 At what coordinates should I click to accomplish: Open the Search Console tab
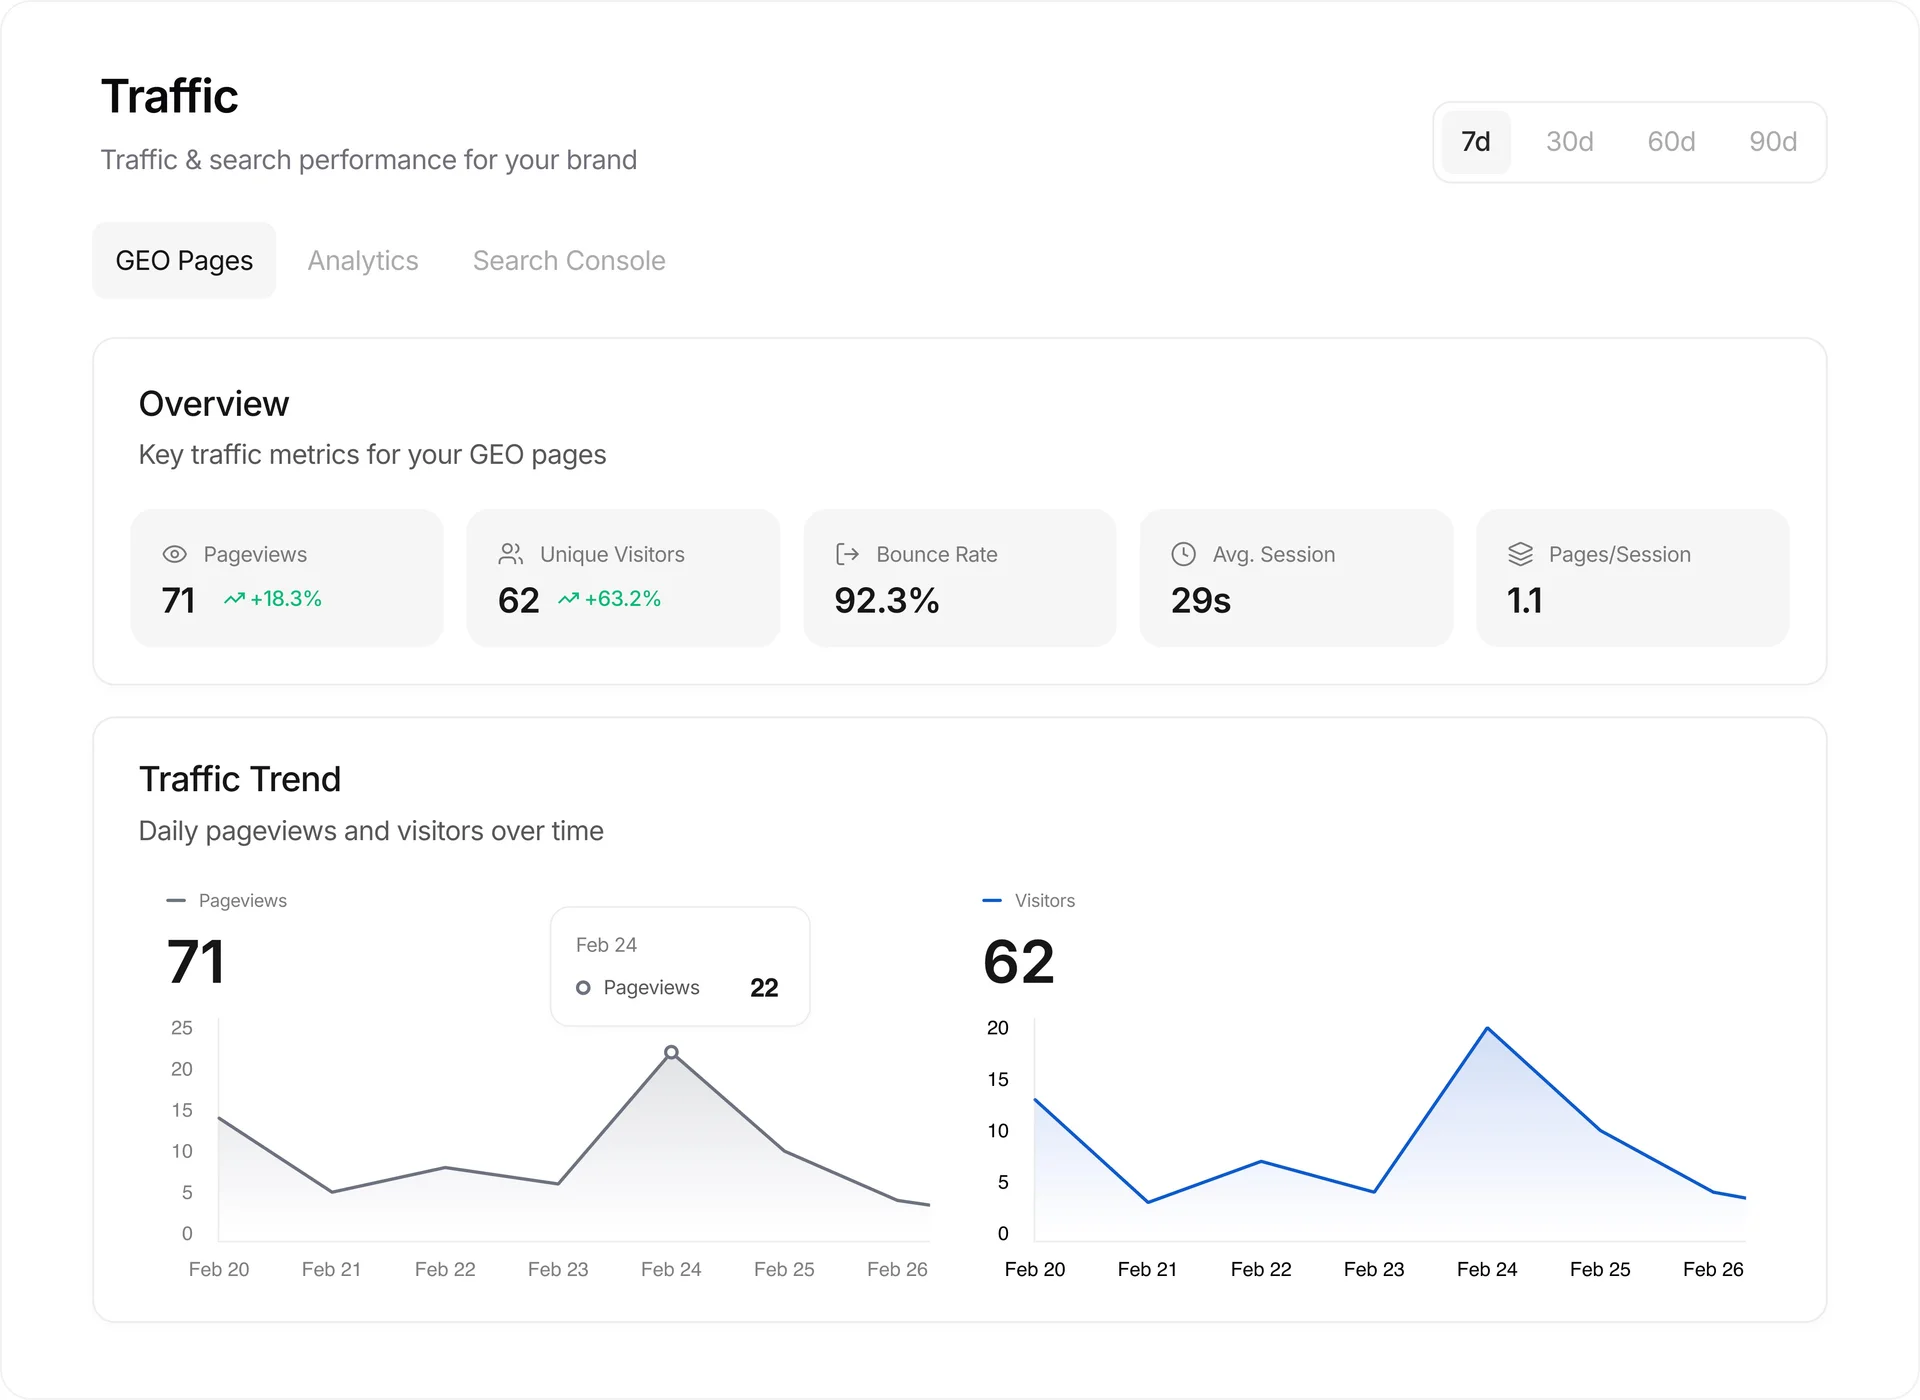coord(568,260)
